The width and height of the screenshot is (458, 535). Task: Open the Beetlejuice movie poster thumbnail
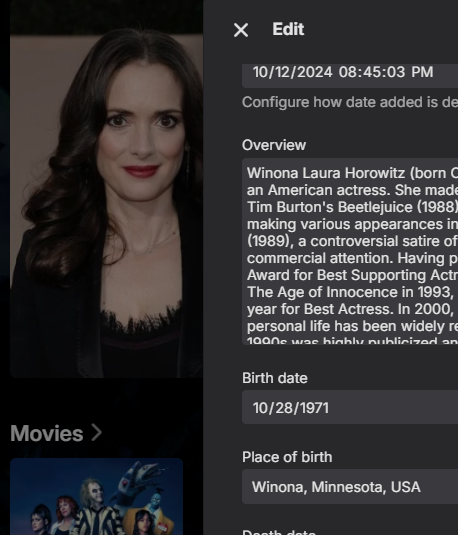pyautogui.click(x=97, y=497)
